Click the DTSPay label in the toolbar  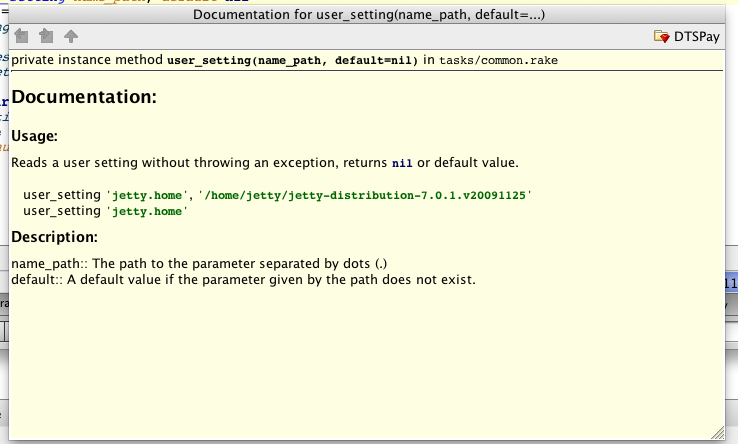pos(697,37)
